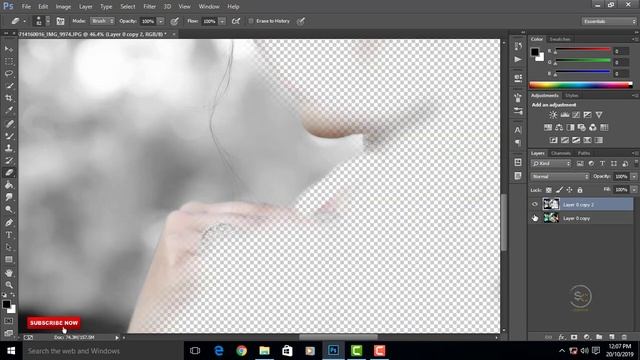Toggle lock all for the layer

580,190
